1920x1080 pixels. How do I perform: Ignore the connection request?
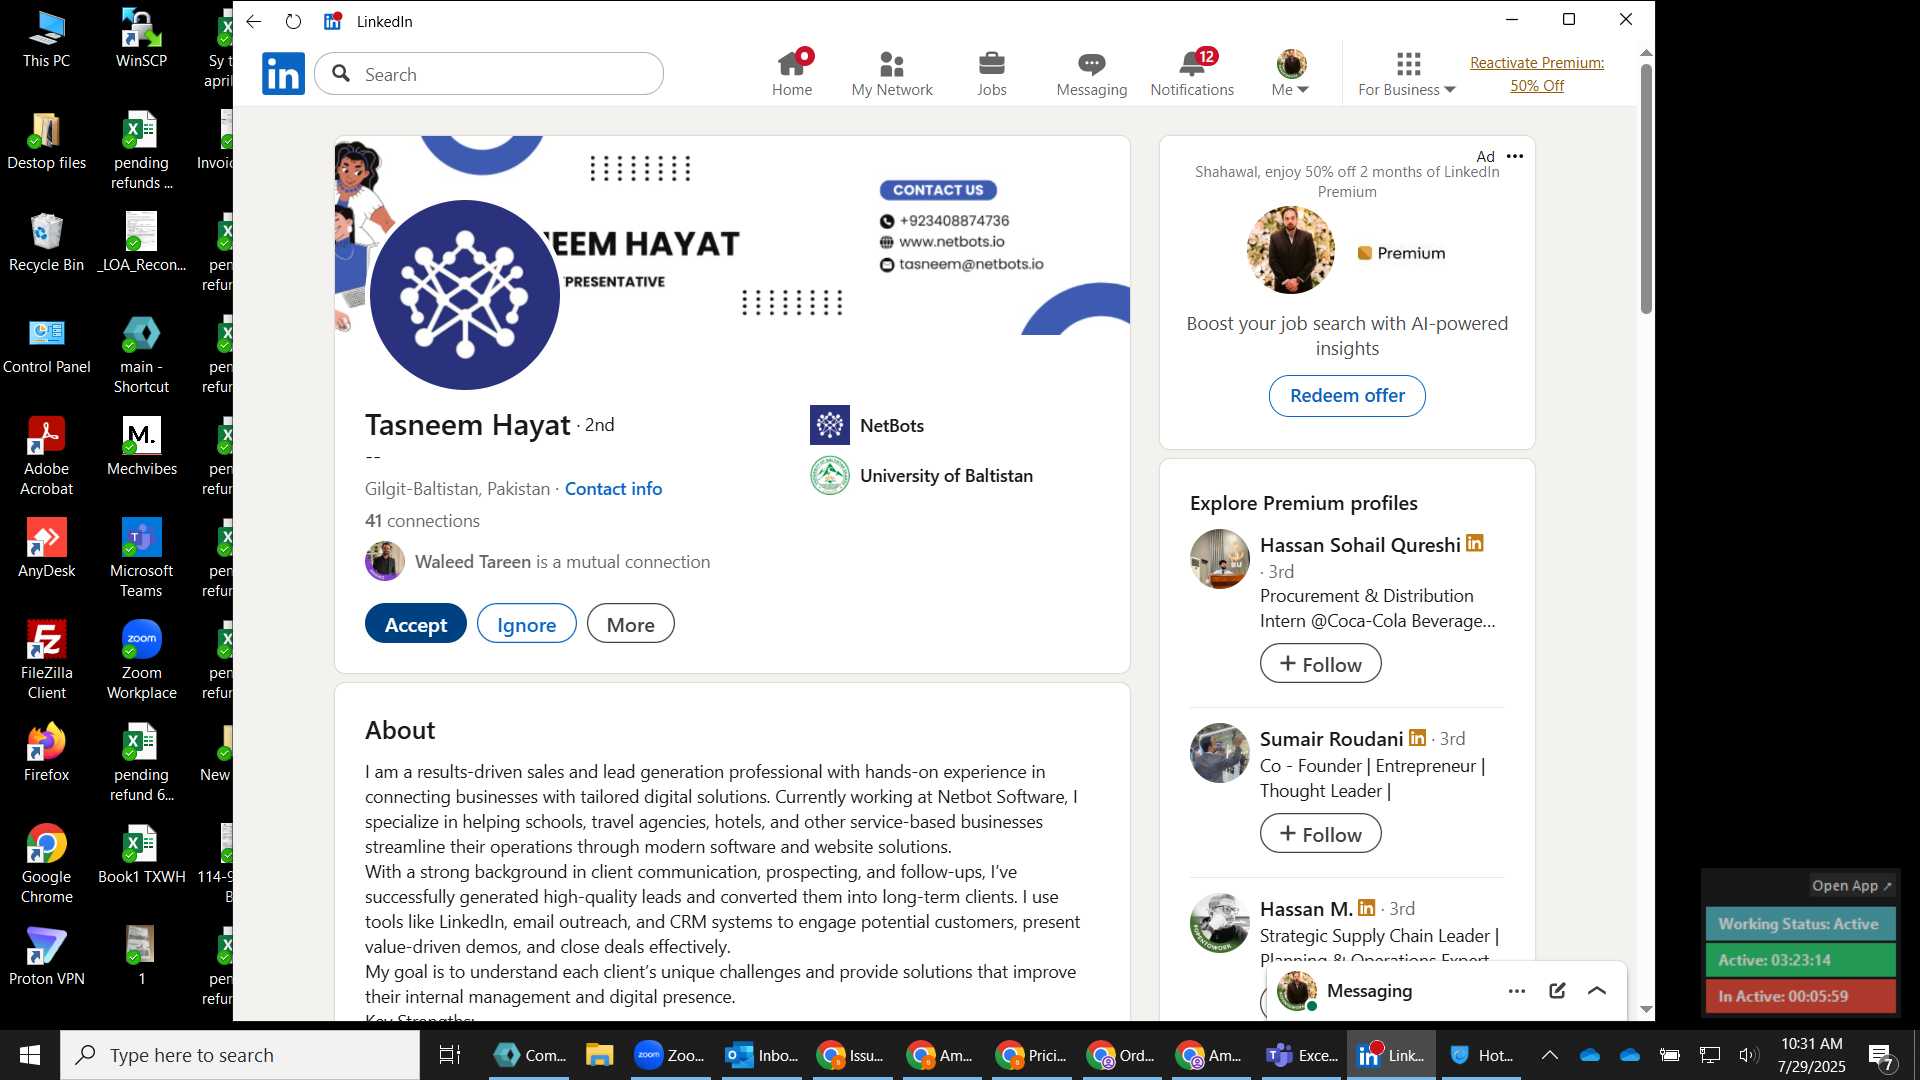point(527,624)
